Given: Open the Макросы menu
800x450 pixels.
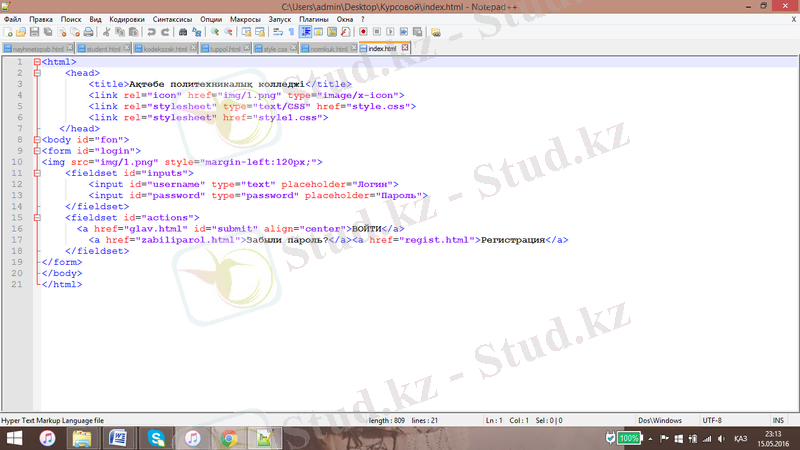Looking at the screenshot, I should pos(245,19).
